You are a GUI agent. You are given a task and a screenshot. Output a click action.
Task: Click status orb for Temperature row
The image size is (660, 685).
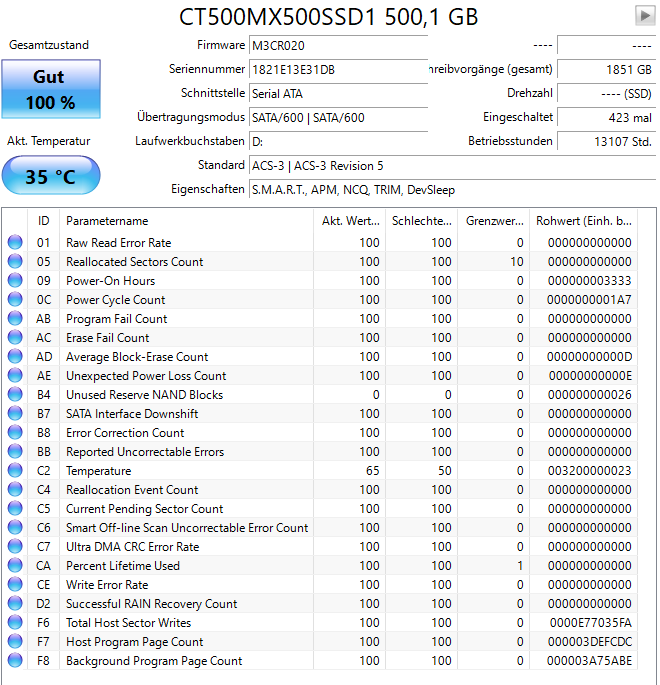click(15, 470)
